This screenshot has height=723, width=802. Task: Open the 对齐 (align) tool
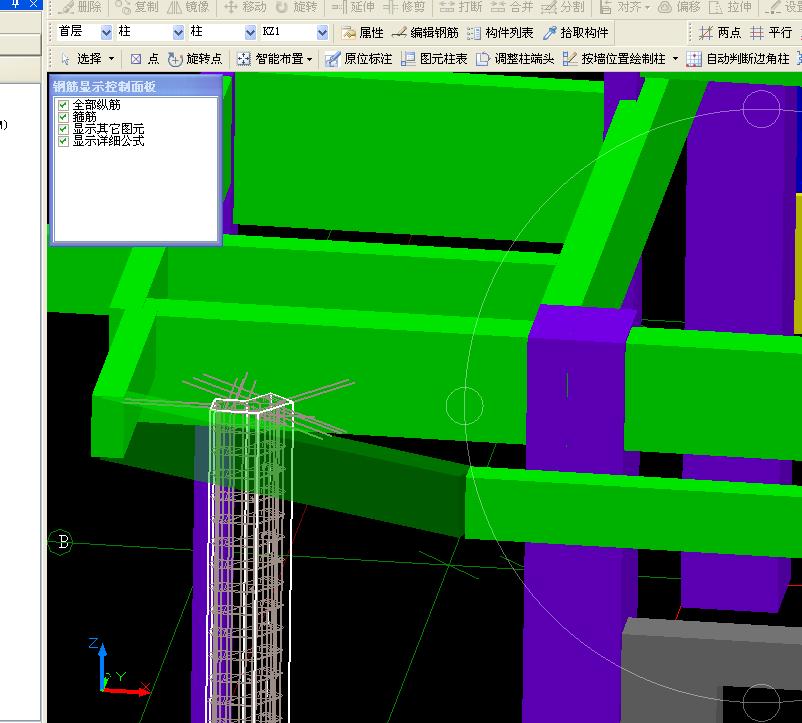[x=620, y=7]
